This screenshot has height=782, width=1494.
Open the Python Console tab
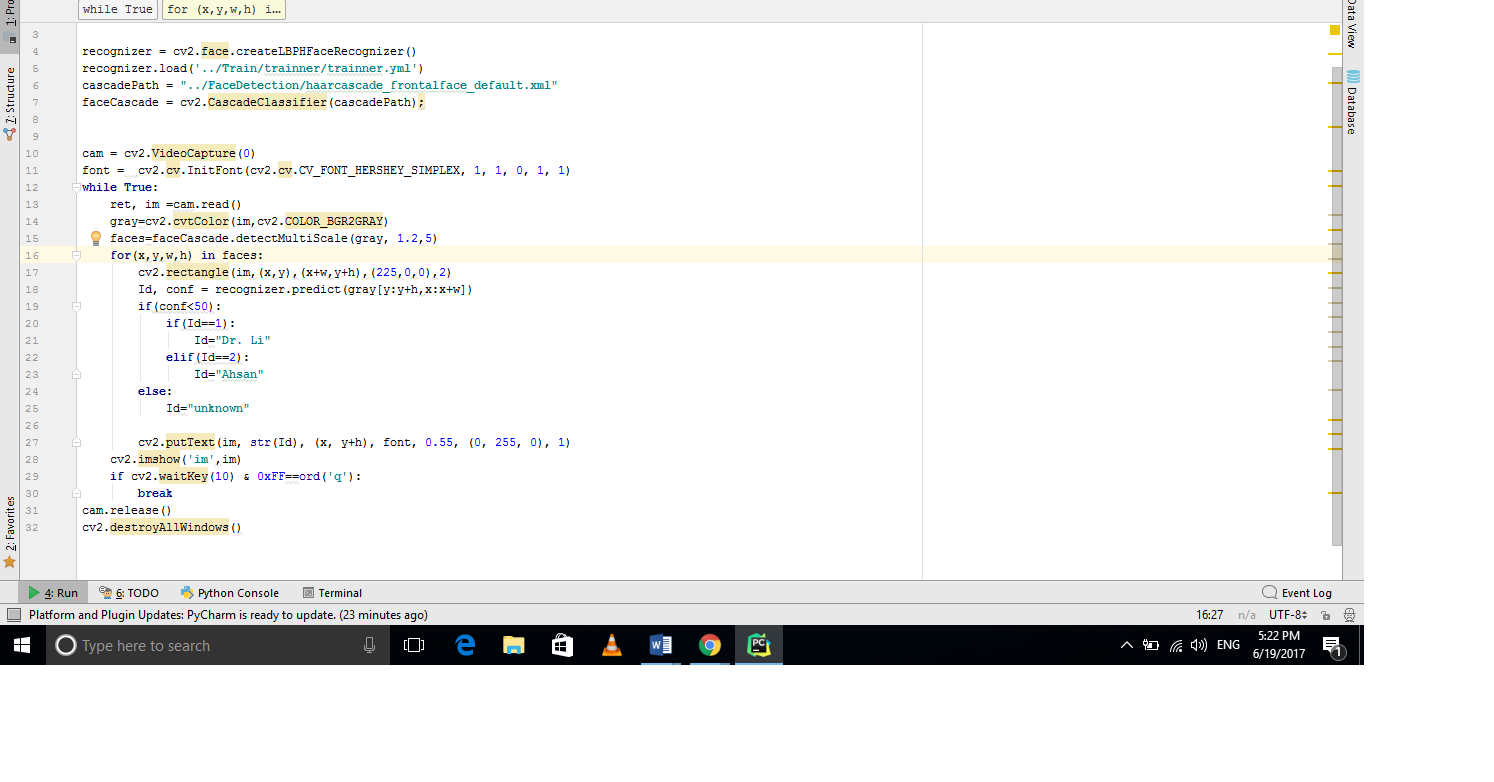[x=229, y=593]
